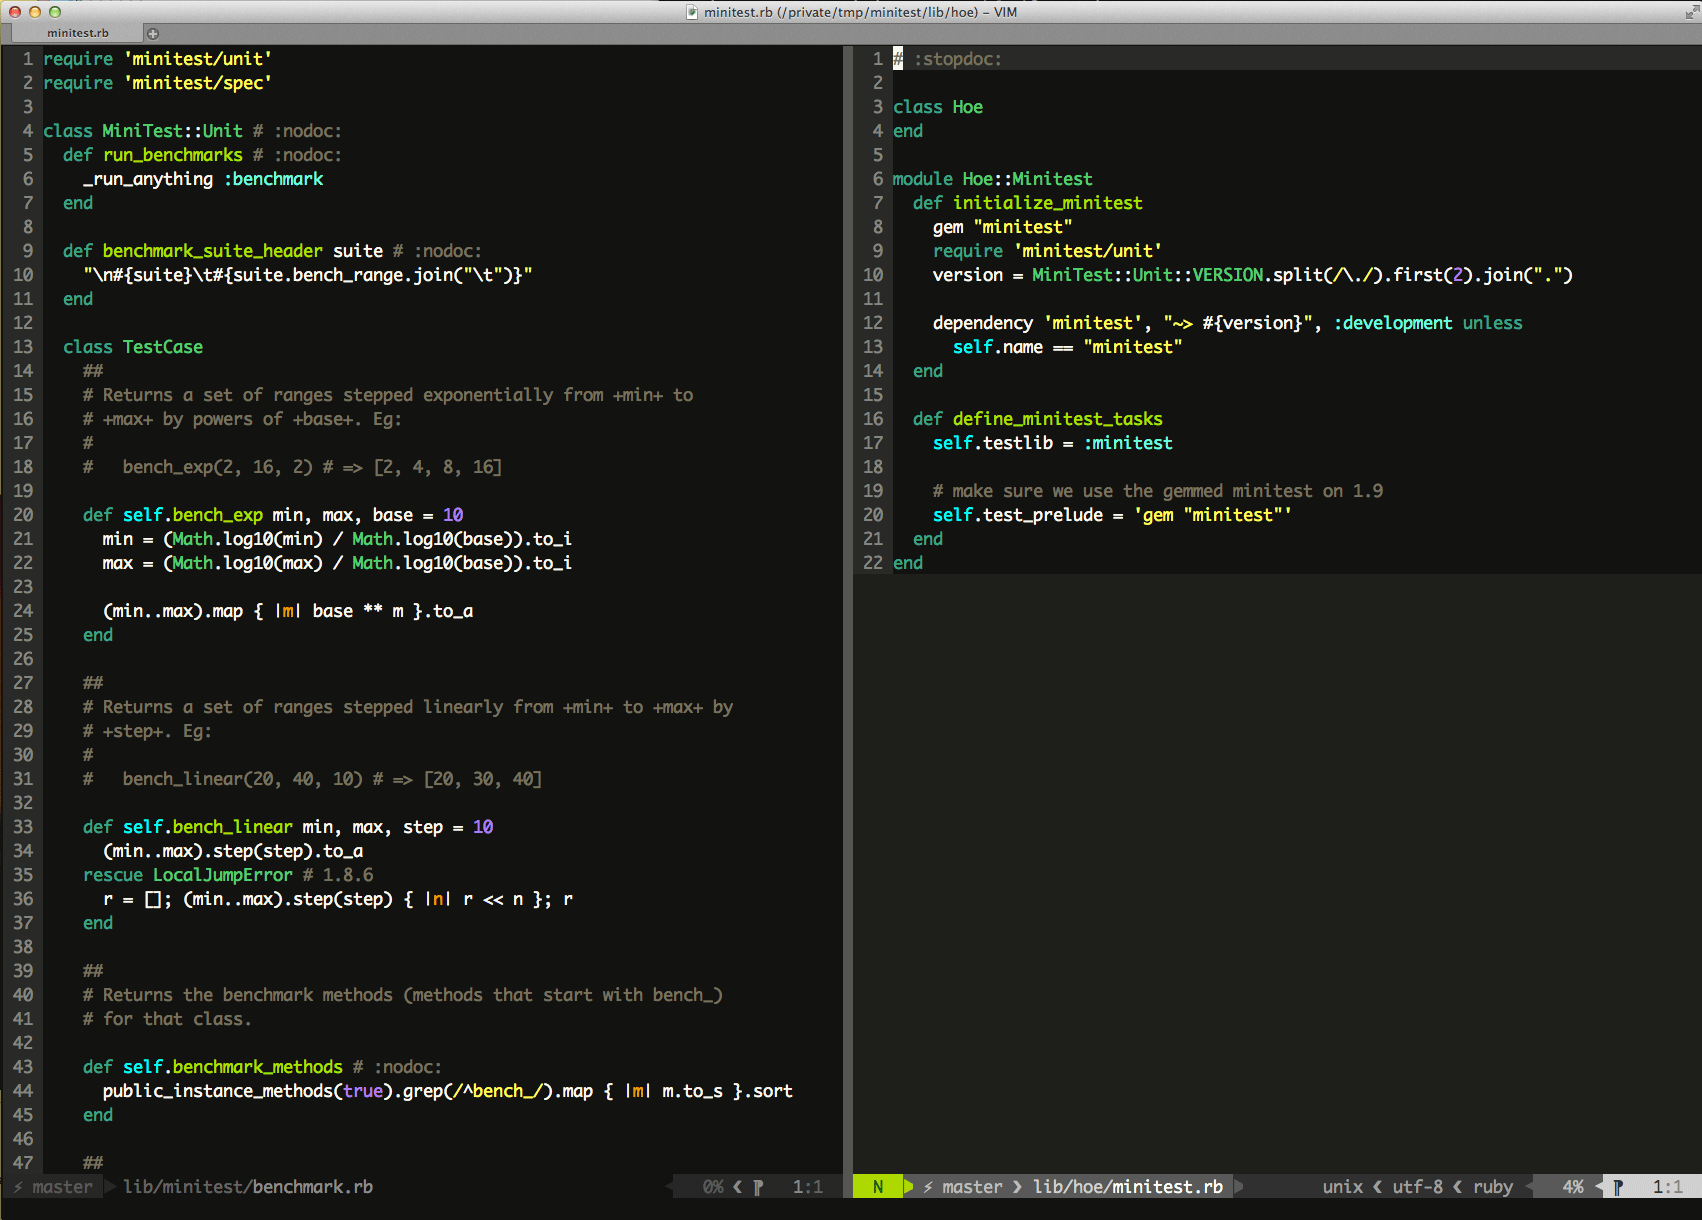
Task: Click the utf-8 encoding indicator
Action: (x=1417, y=1187)
